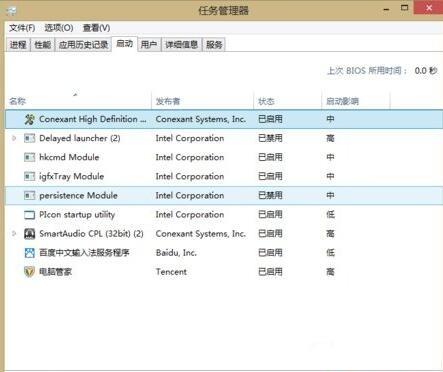The image size is (443, 372).
Task: Switch to the 应用历史记录 tab
Action: (x=83, y=45)
